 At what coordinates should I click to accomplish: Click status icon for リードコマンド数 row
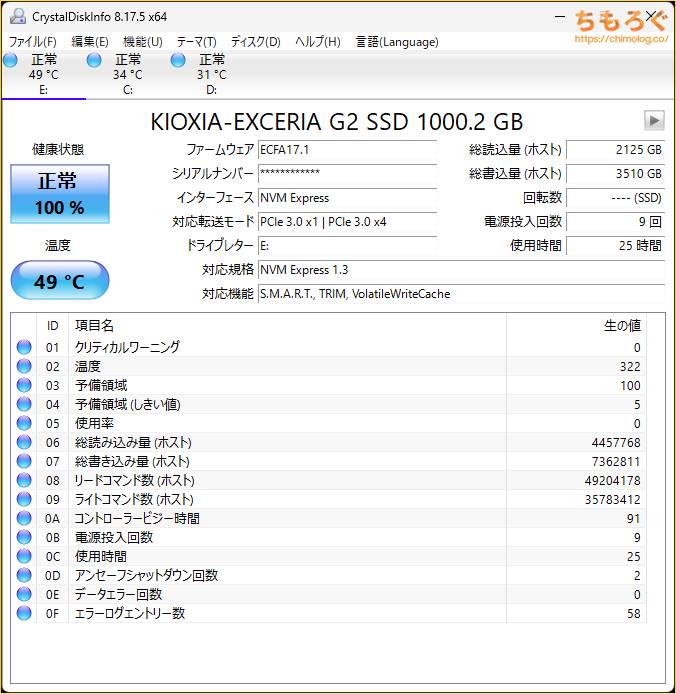point(24,480)
